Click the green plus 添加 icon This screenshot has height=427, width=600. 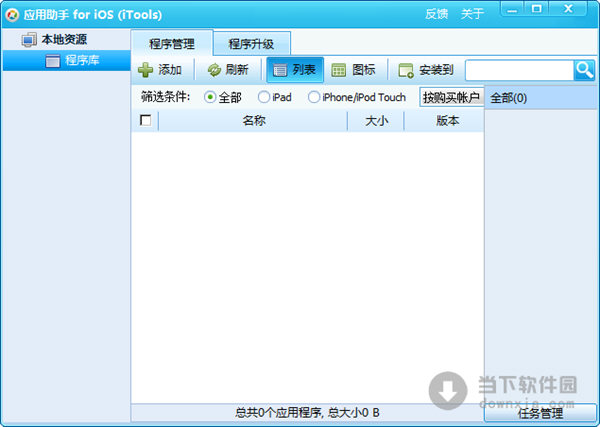coord(145,70)
